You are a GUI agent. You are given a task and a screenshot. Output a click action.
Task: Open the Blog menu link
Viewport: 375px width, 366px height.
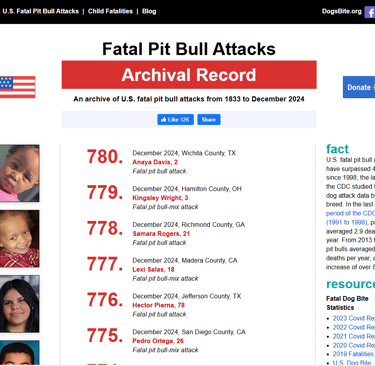coord(149,11)
